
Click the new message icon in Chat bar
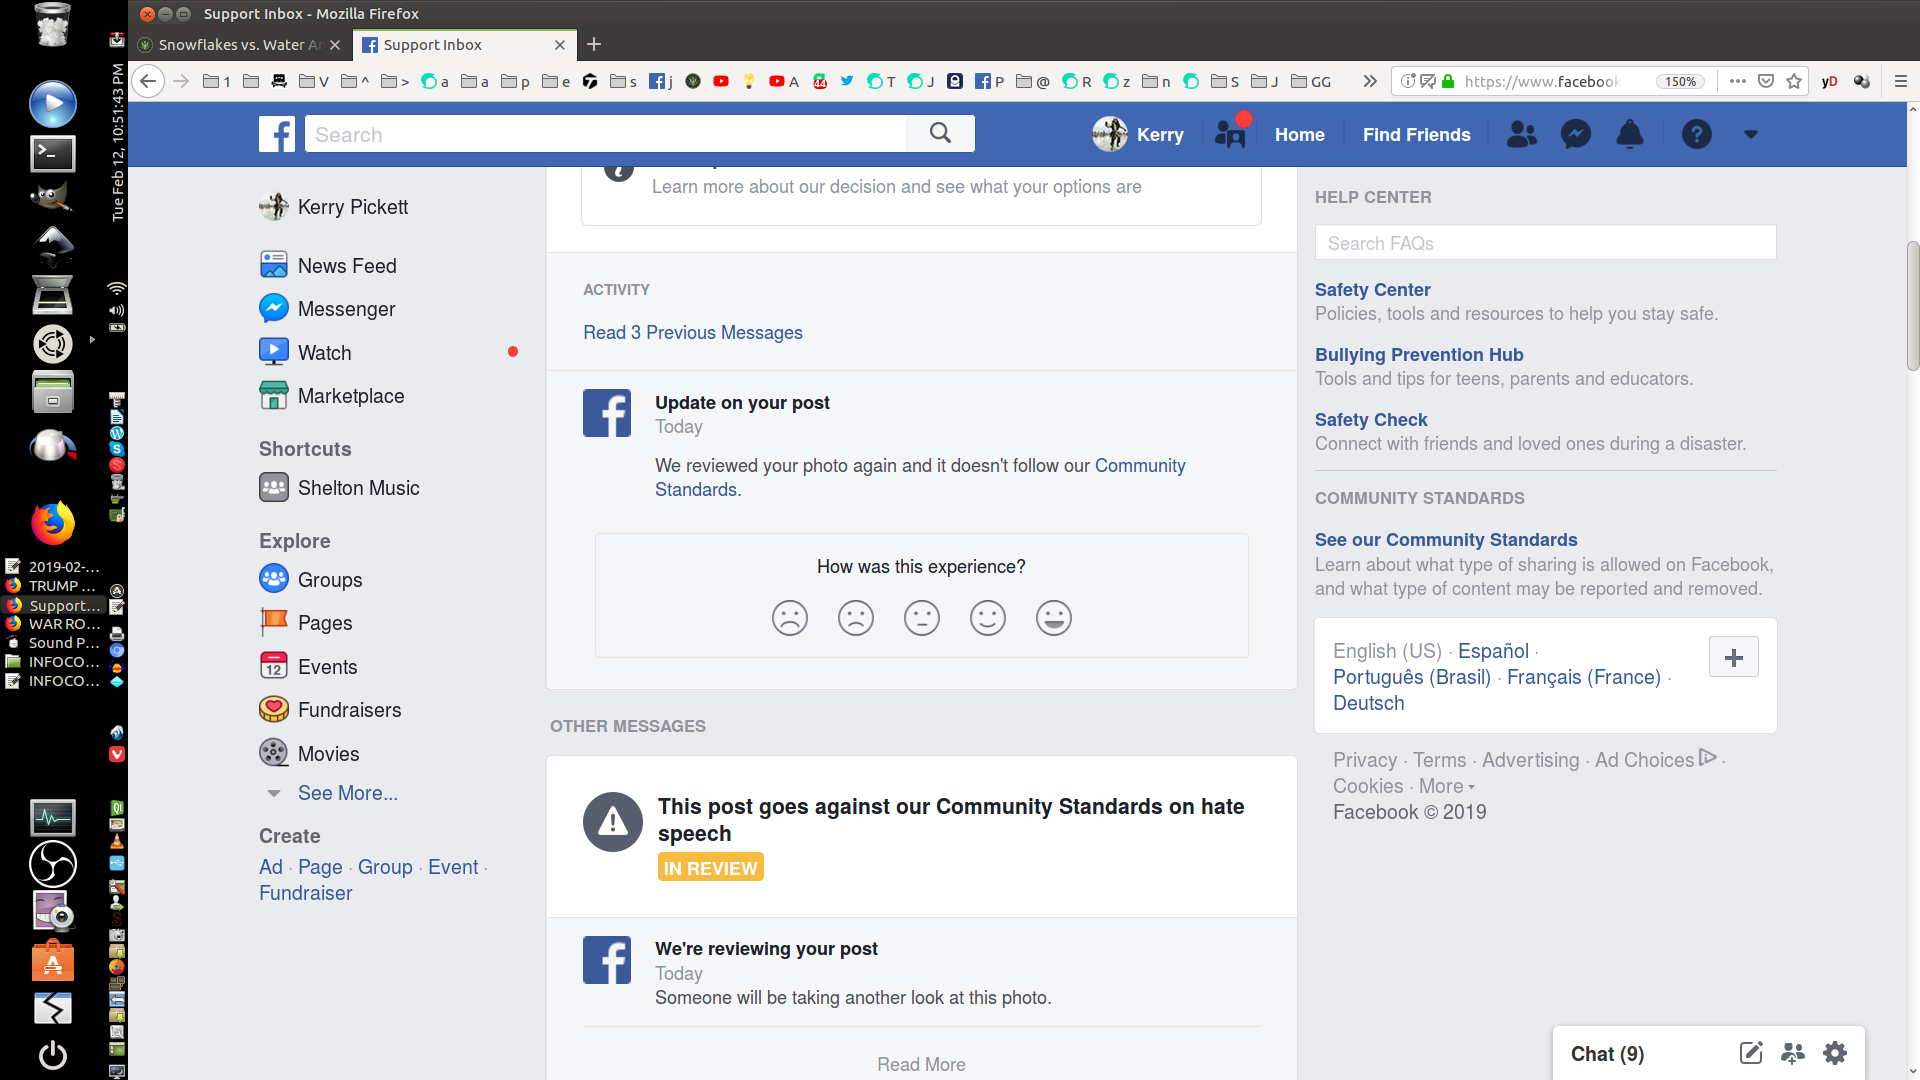tap(1751, 1053)
